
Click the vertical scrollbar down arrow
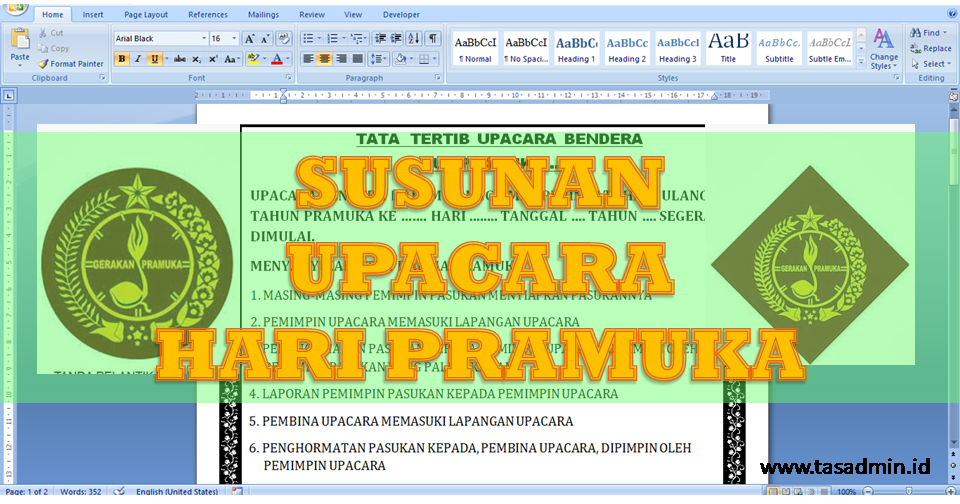[x=953, y=443]
